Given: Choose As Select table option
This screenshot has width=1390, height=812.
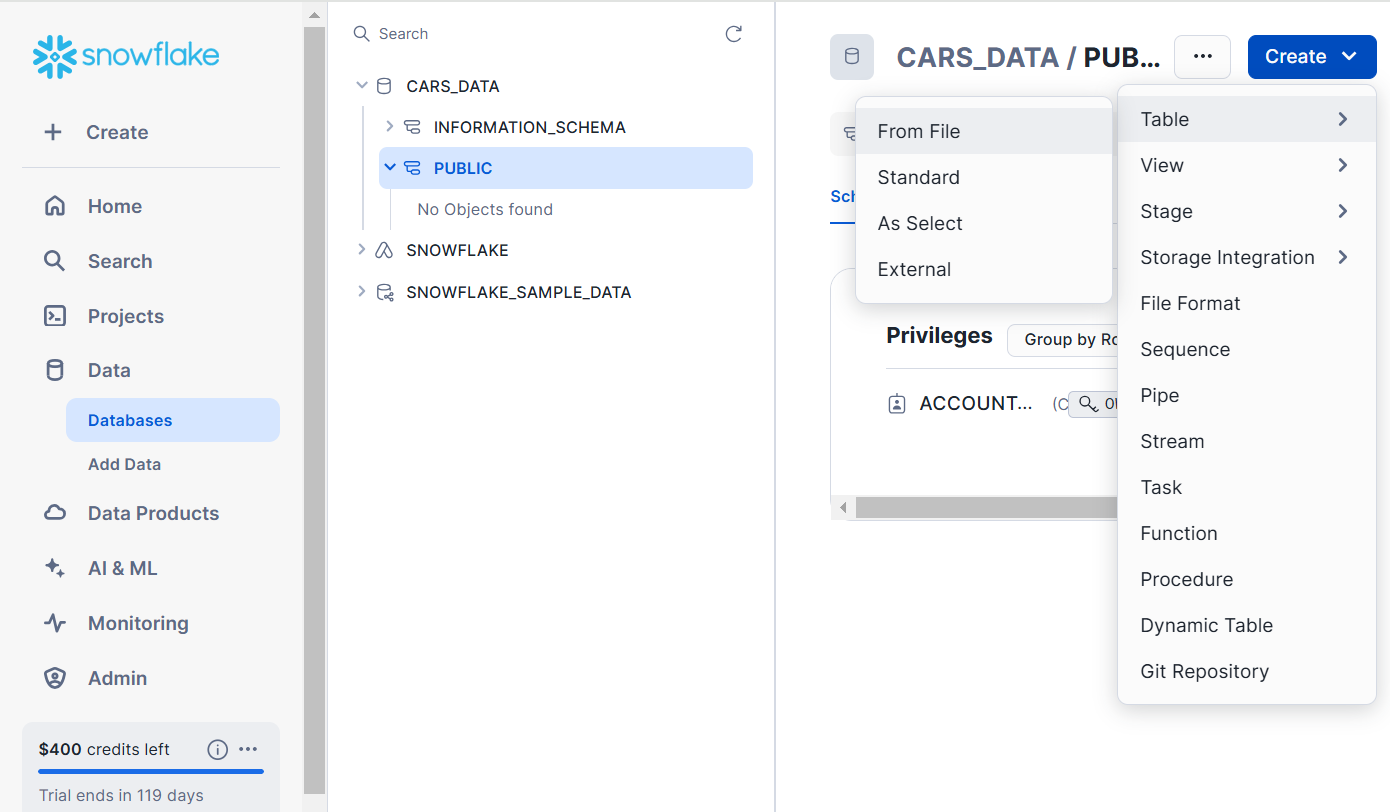Looking at the screenshot, I should point(984,223).
